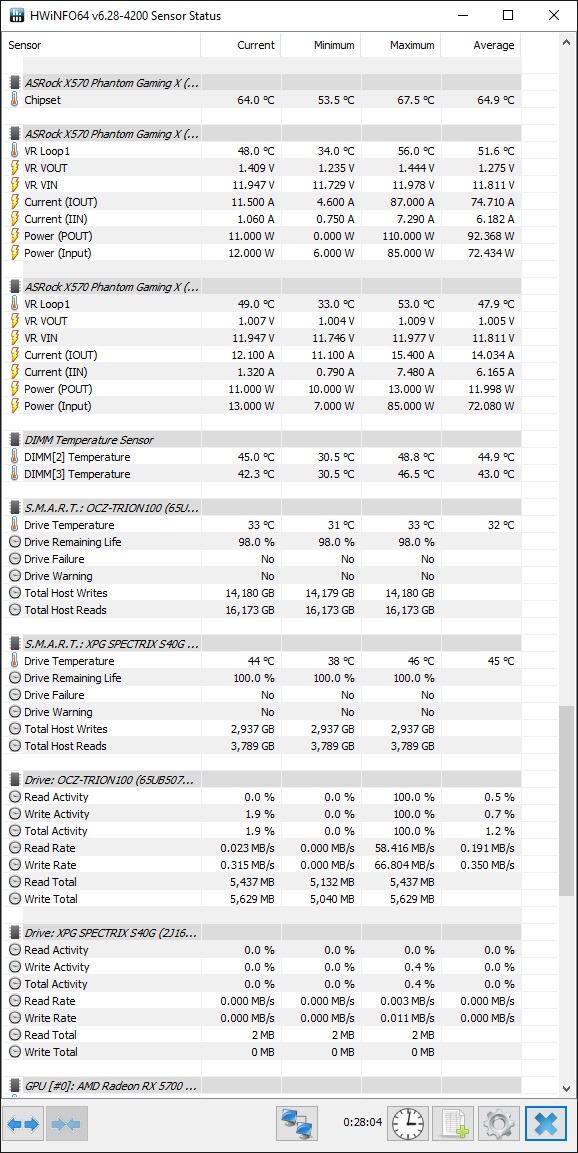
Task: Open the network remote monitoring icon
Action: click(297, 1124)
